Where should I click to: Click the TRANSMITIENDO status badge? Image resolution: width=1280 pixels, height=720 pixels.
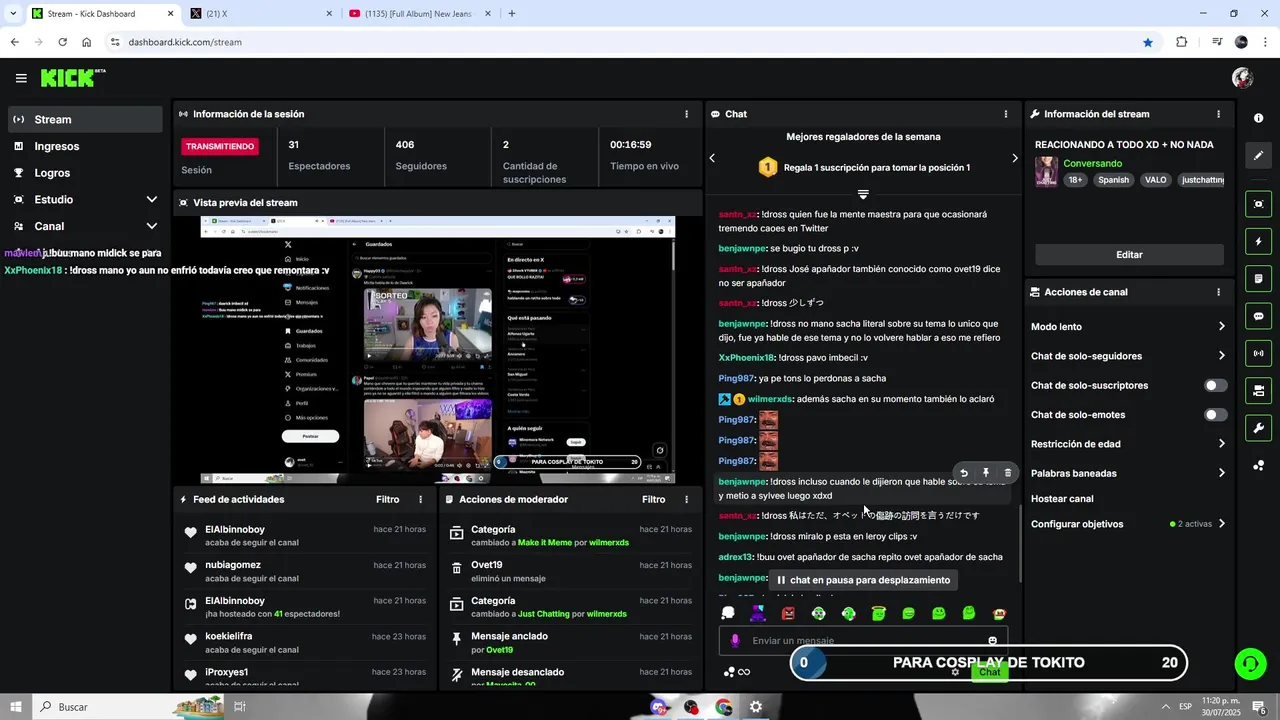click(x=219, y=146)
